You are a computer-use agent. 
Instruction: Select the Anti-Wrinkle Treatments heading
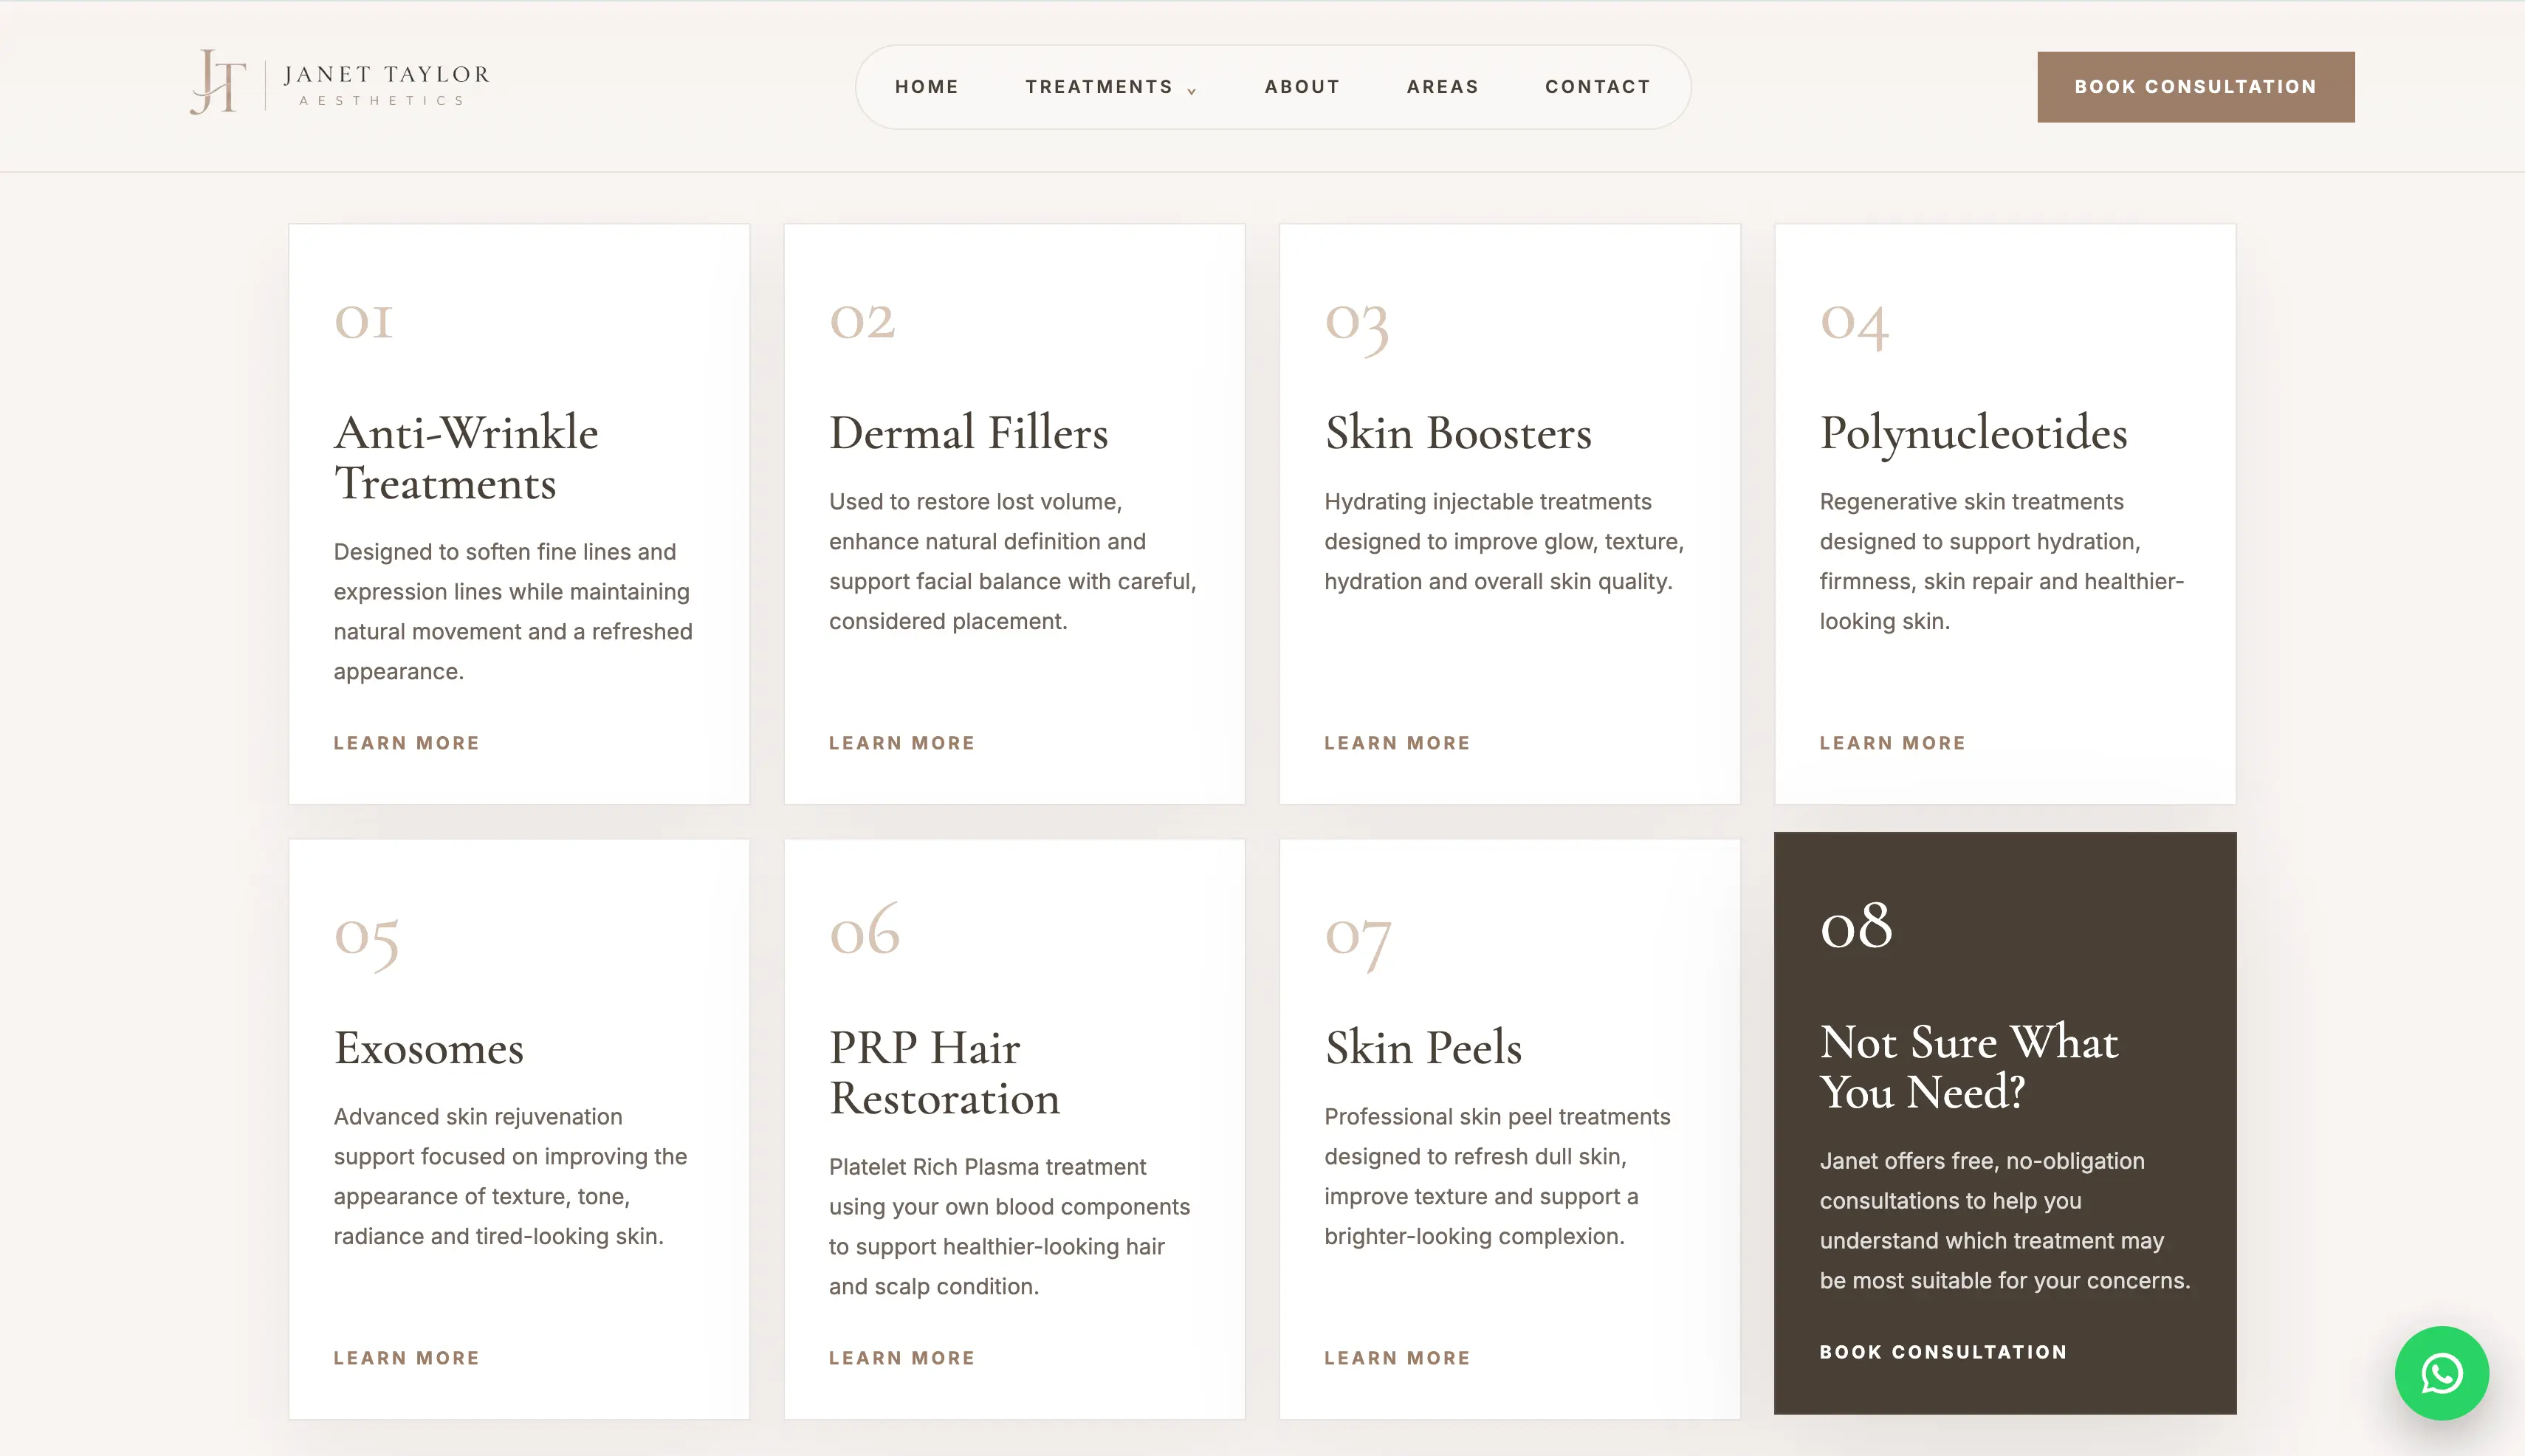pyautogui.click(x=466, y=458)
